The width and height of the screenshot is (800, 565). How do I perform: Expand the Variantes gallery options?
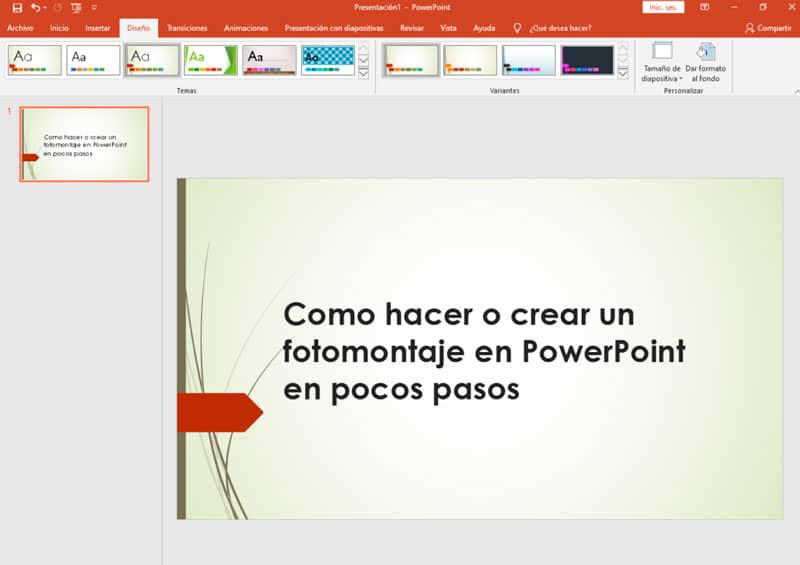[622, 74]
